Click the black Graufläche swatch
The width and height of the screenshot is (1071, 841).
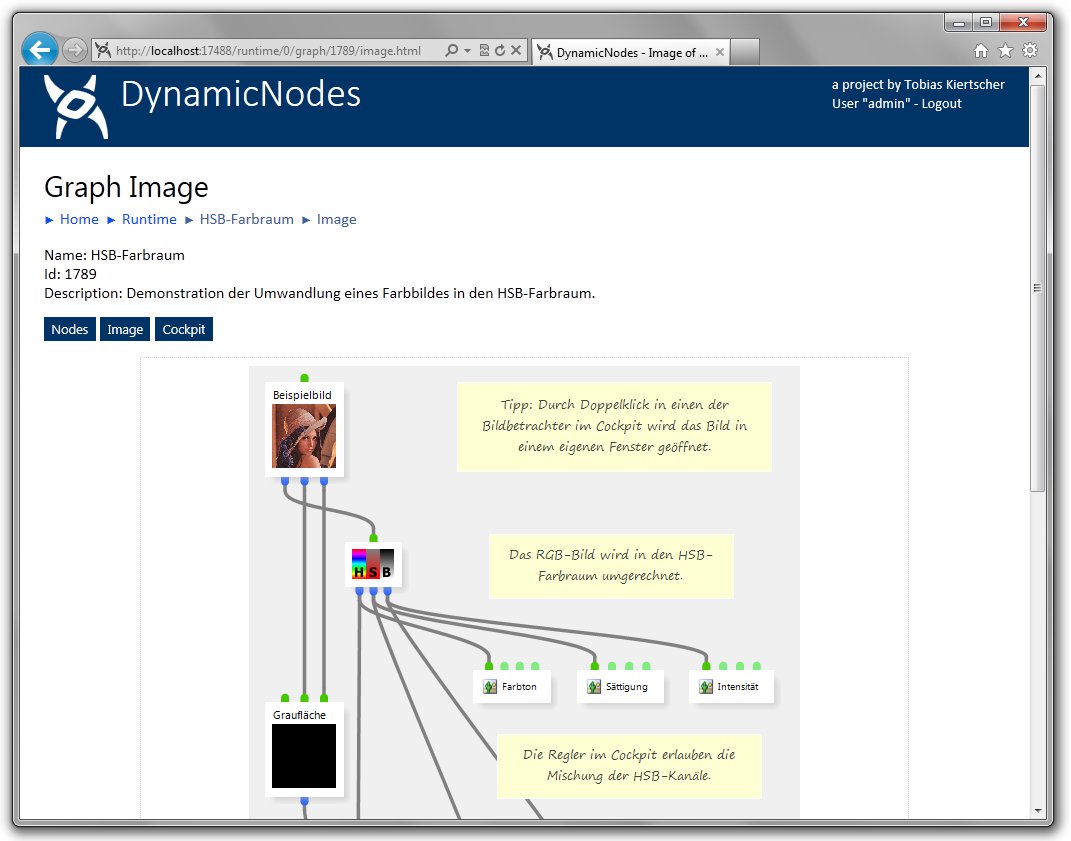pyautogui.click(x=304, y=756)
